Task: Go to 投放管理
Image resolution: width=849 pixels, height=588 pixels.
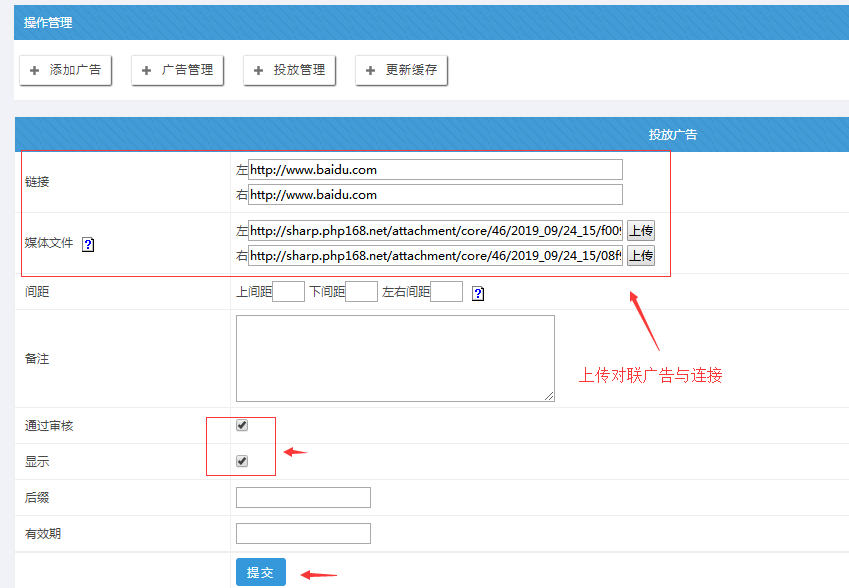Action: [x=290, y=71]
